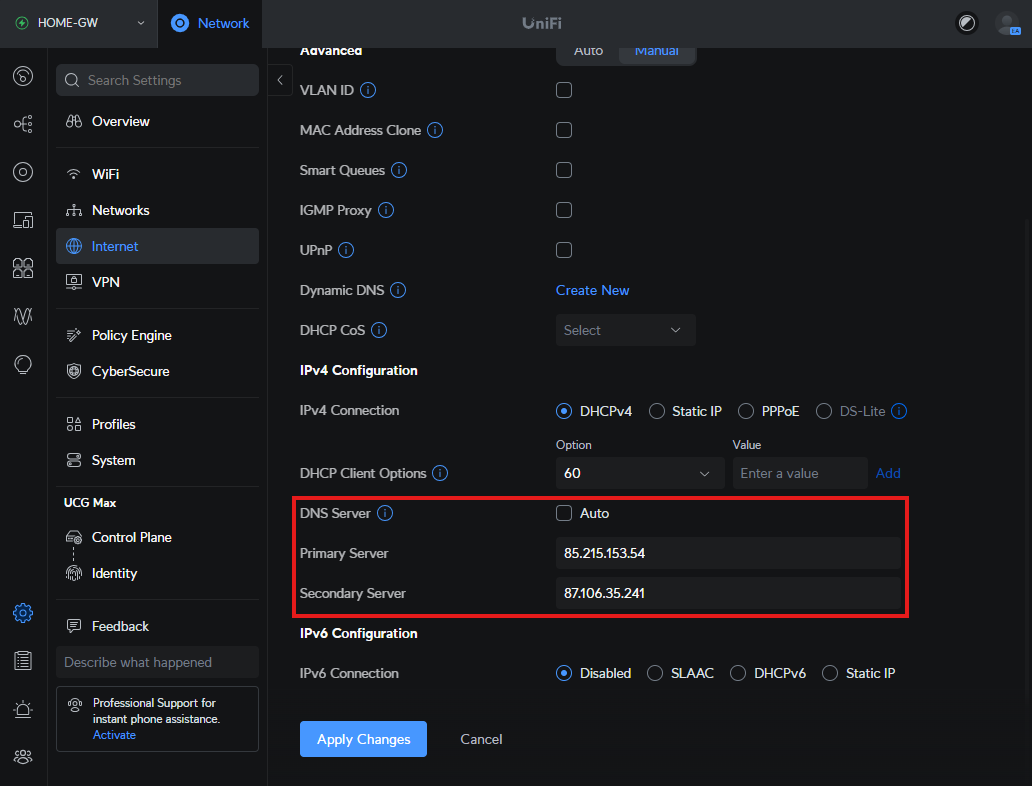Open the alarm notifications siren icon

pos(23,709)
